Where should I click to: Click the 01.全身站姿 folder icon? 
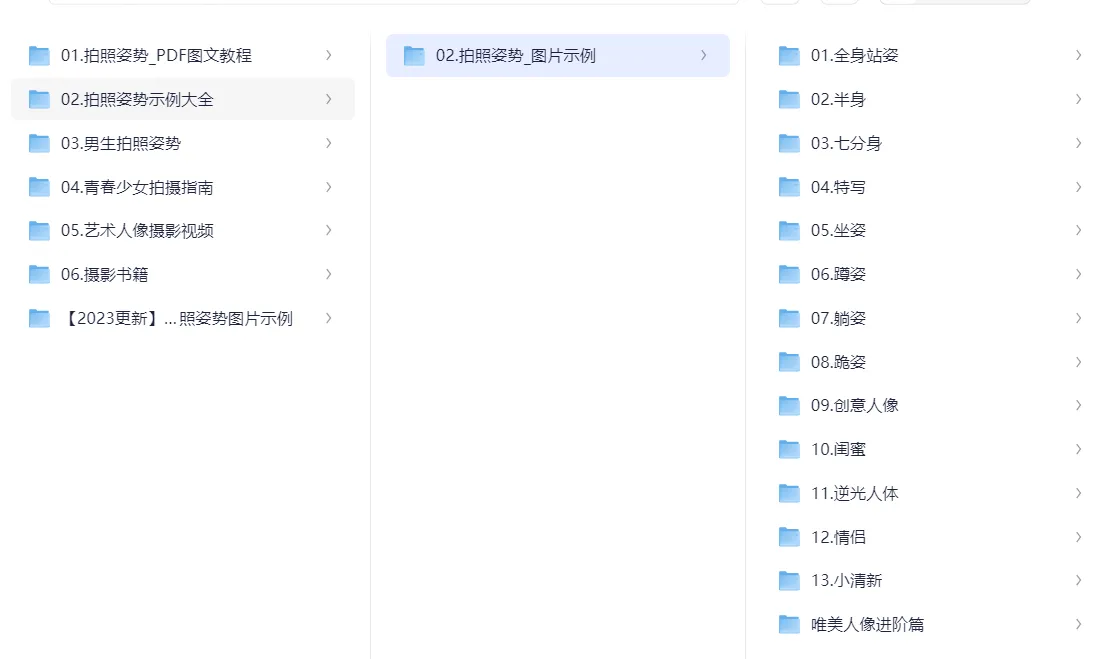789,56
